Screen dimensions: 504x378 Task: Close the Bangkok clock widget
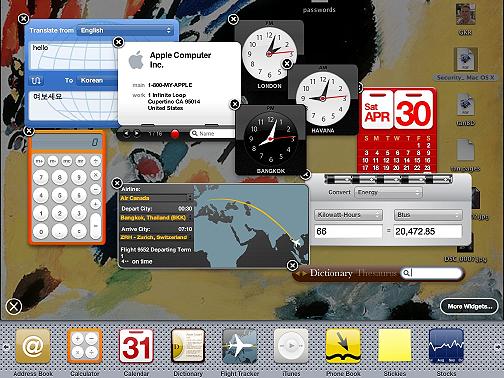235,104
